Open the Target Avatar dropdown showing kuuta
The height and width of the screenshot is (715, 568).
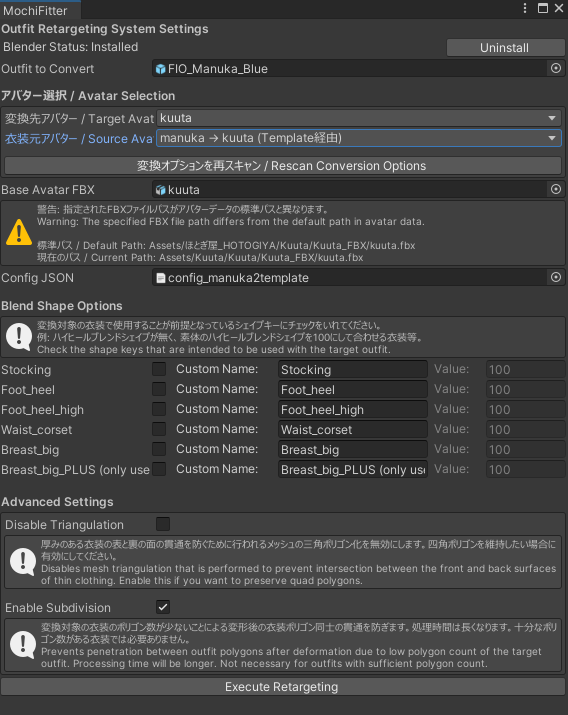click(359, 118)
